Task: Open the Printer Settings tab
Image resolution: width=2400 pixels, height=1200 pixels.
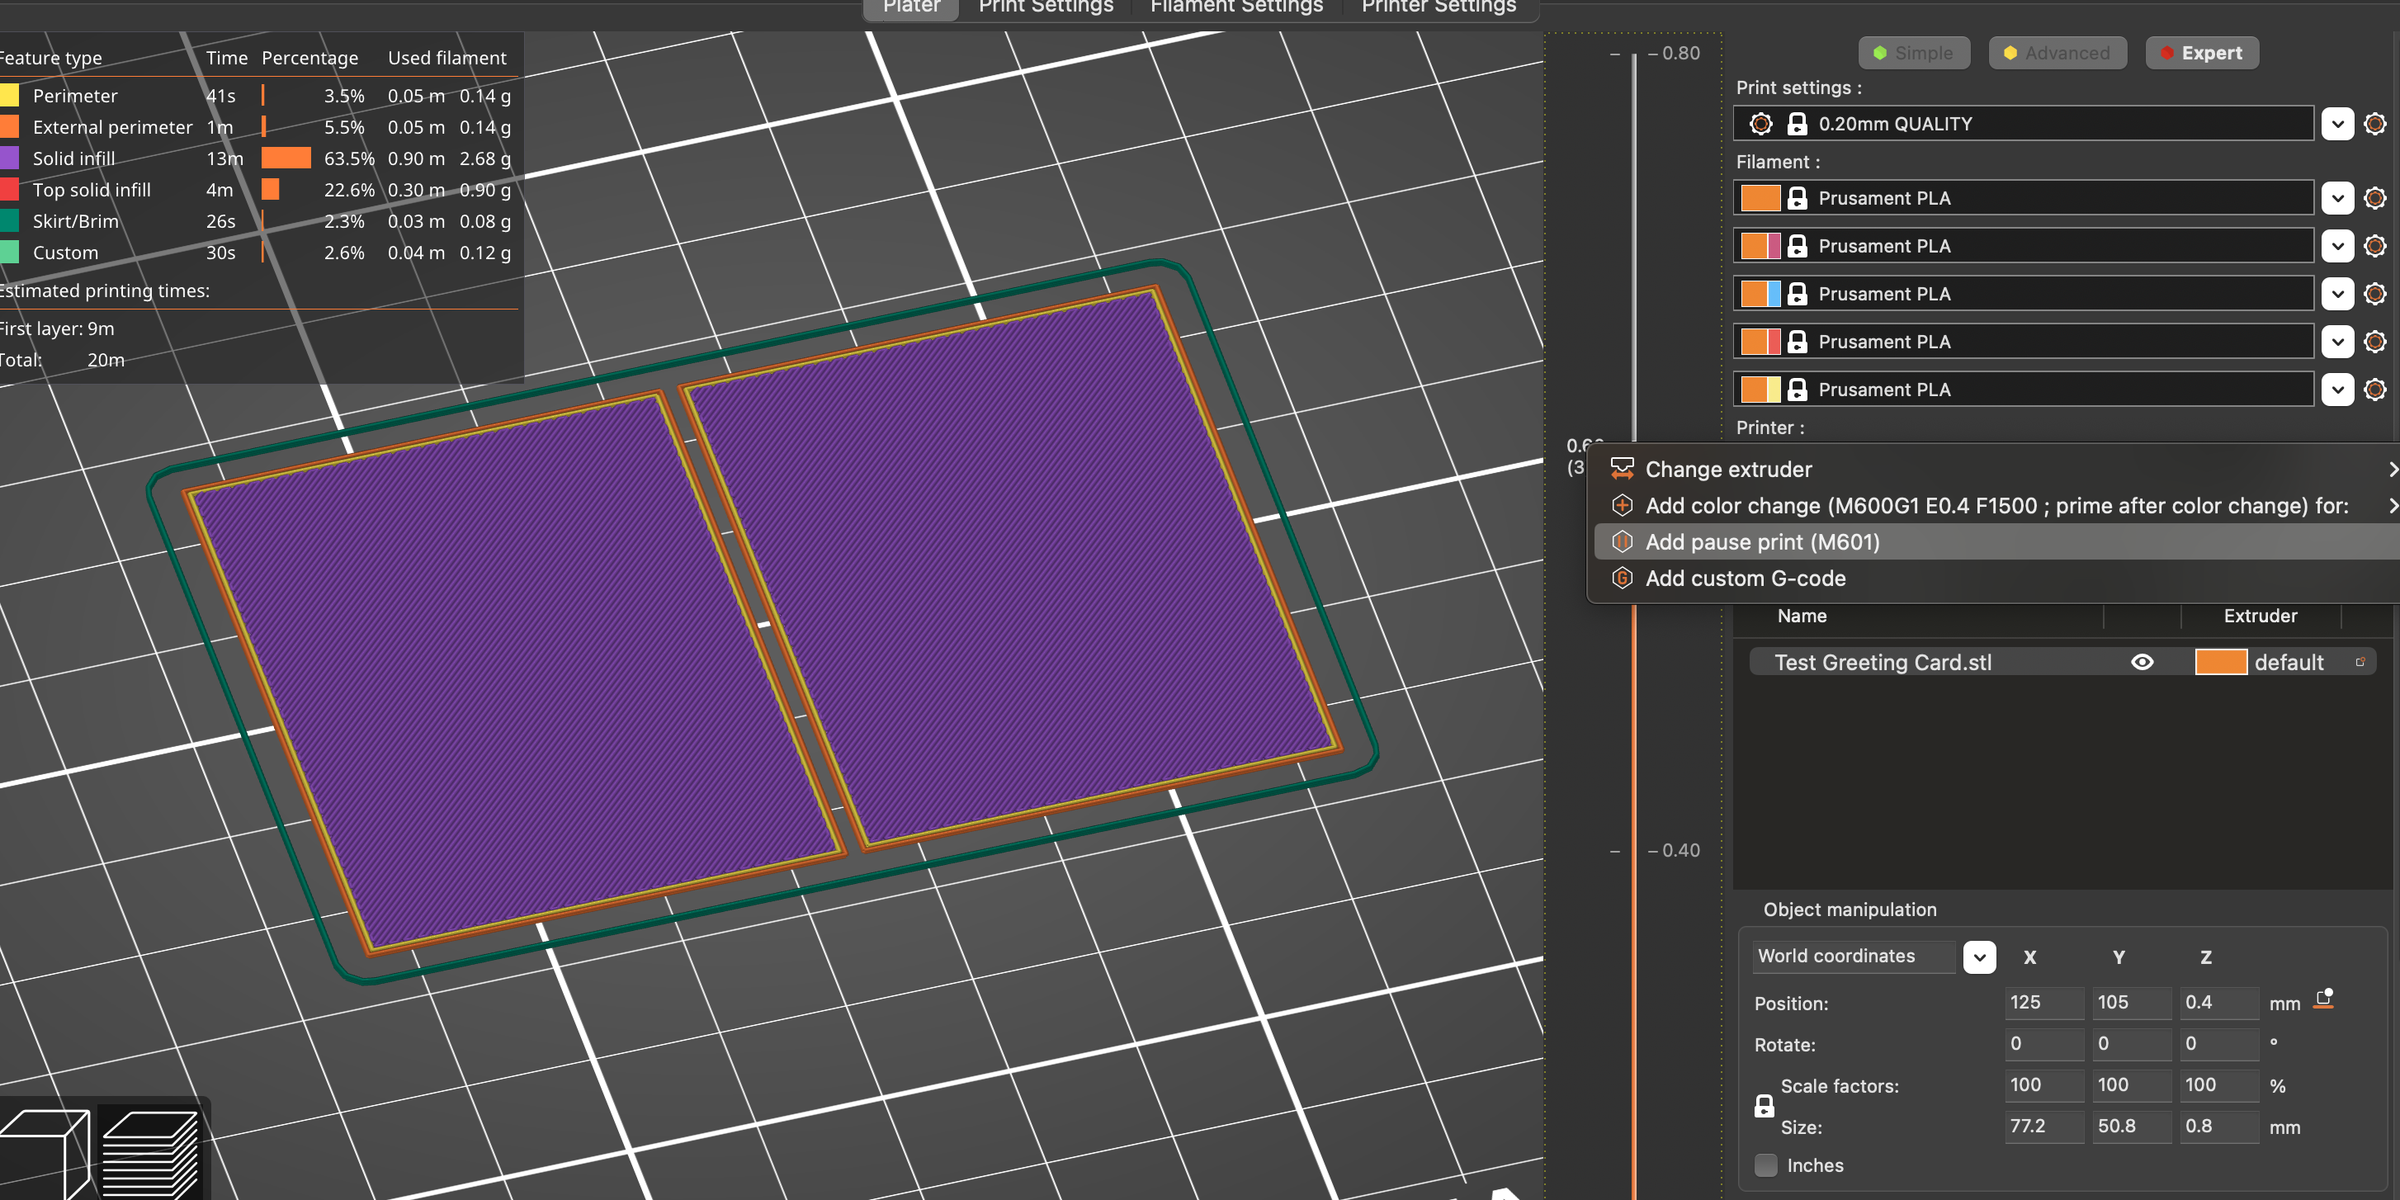Action: pos(1438,8)
